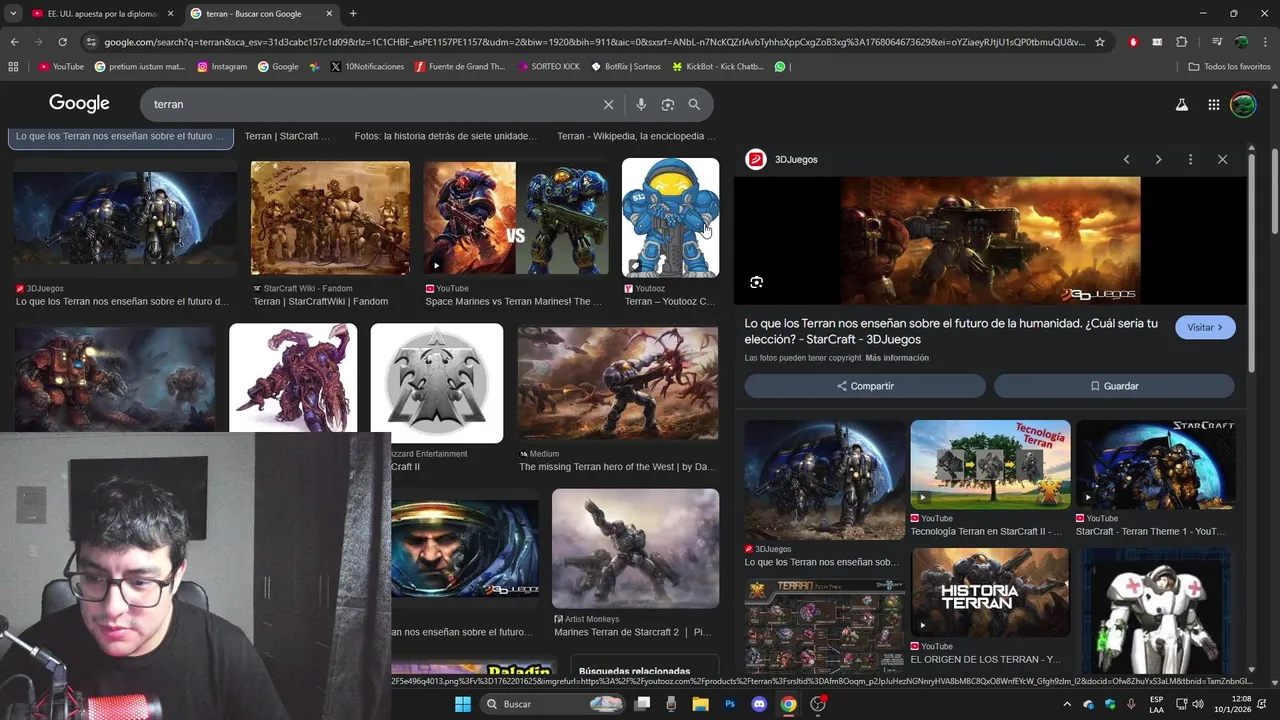Open HISTORIA TERRAN related video thumbnail
The image size is (1280, 720).
(990, 592)
